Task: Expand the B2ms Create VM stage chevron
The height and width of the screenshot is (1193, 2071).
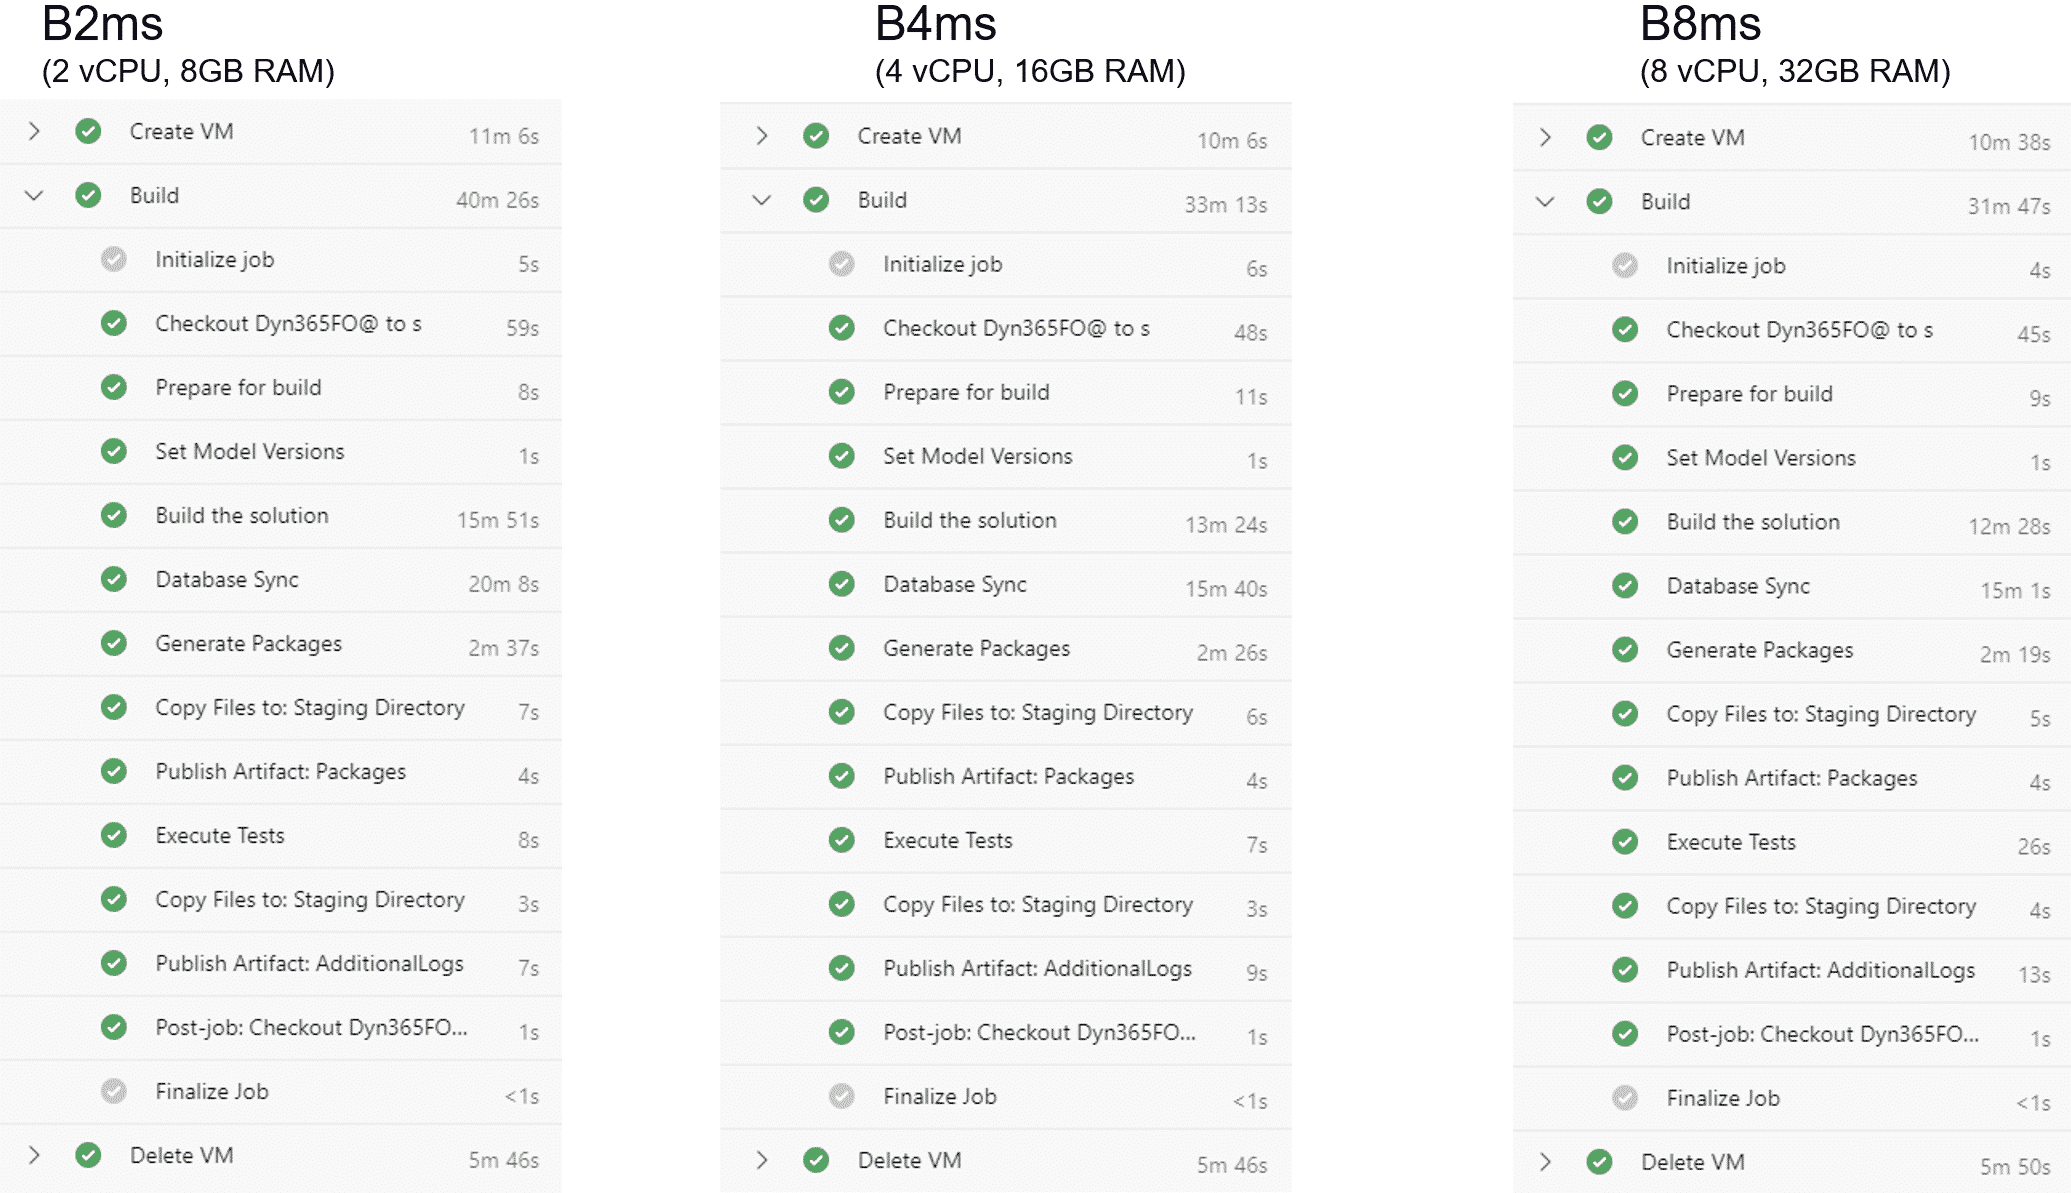Action: [34, 131]
